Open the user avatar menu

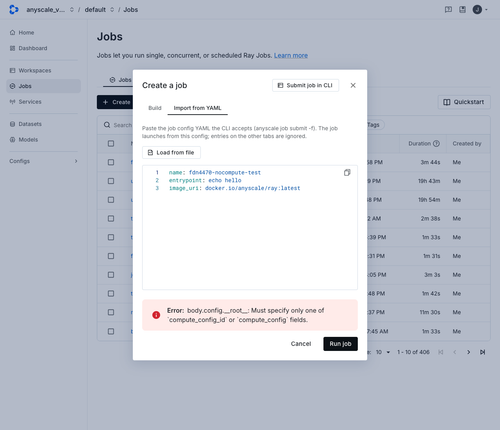click(x=480, y=9)
